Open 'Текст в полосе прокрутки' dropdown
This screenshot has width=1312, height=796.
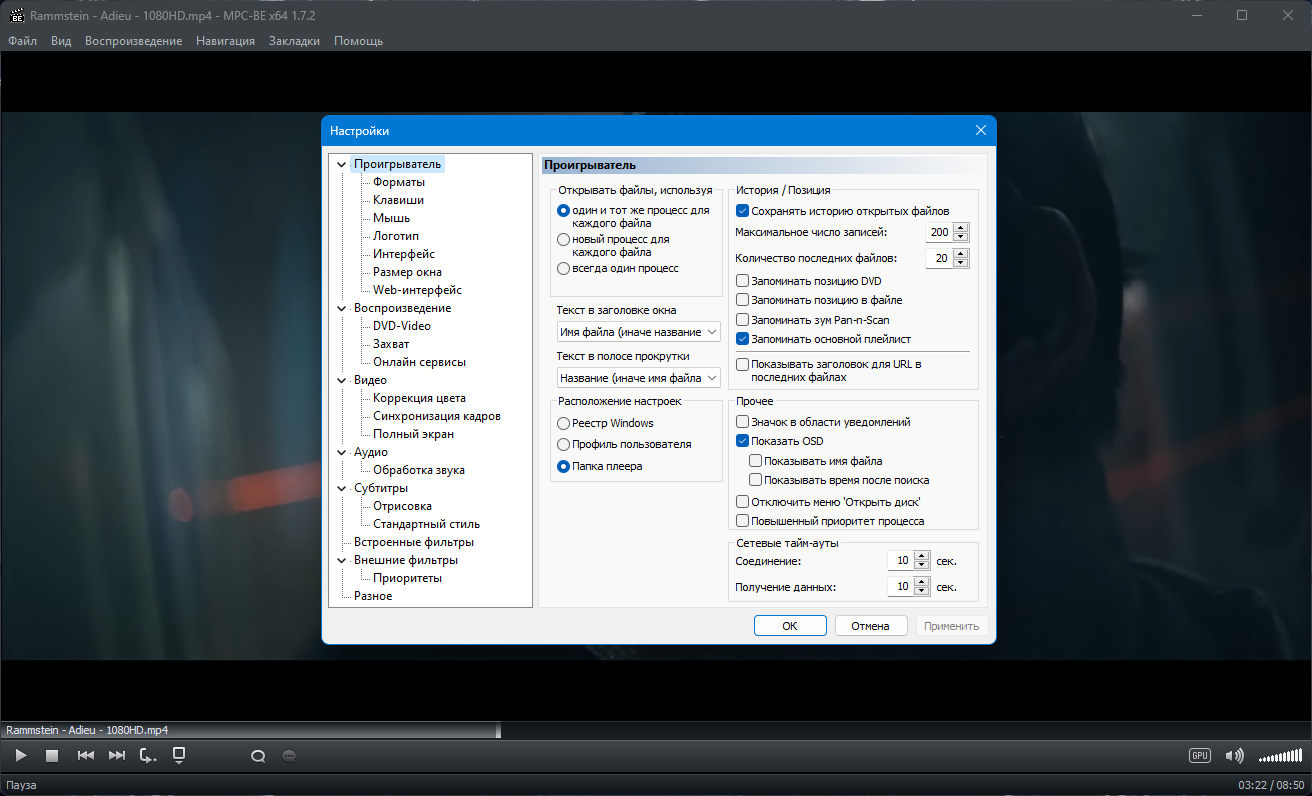(x=638, y=378)
